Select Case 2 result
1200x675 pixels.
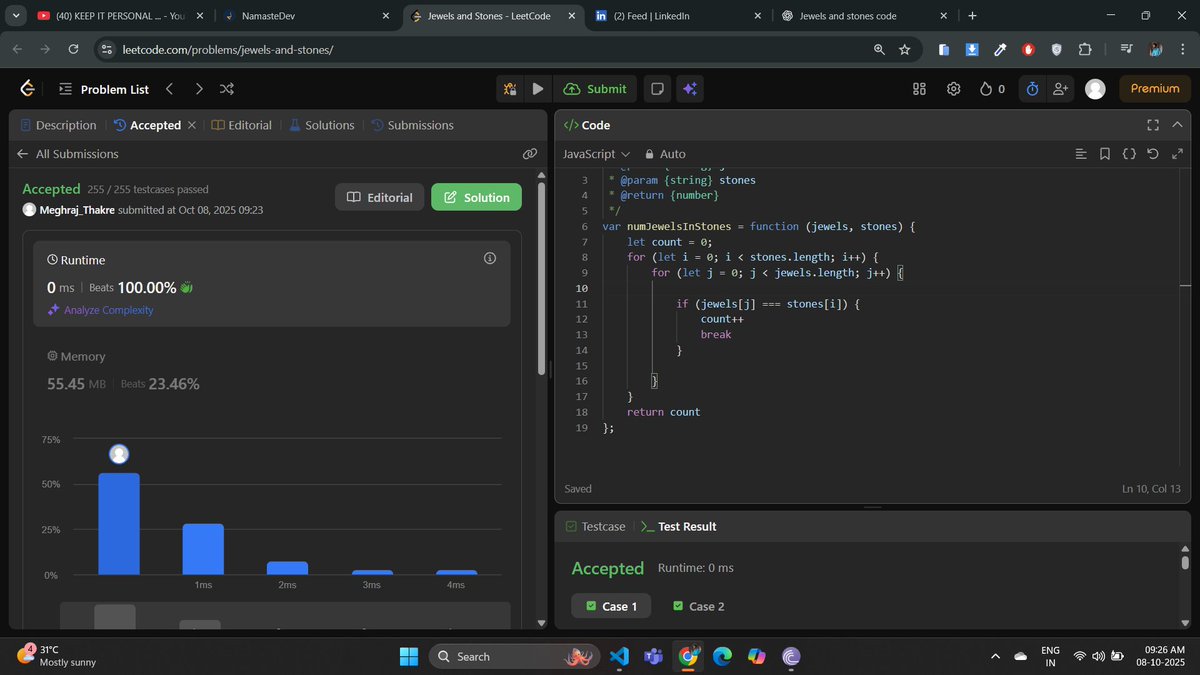pos(698,606)
